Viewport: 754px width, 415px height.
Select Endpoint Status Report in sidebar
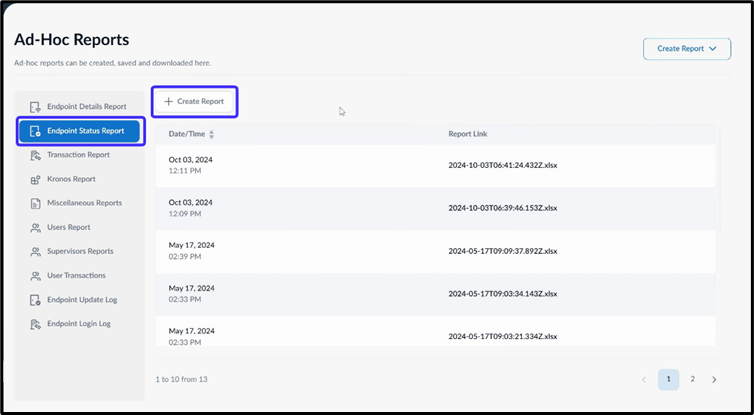tap(80, 131)
